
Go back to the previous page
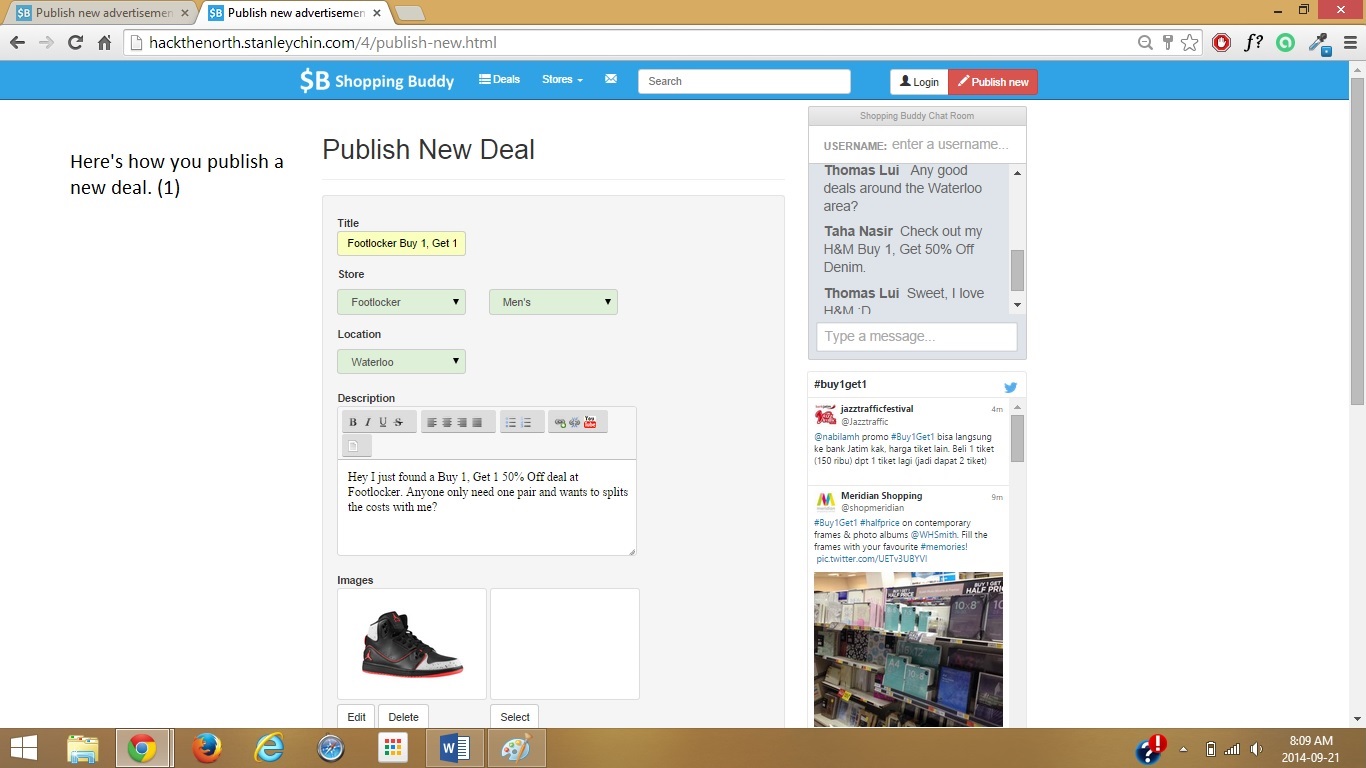pyautogui.click(x=17, y=42)
